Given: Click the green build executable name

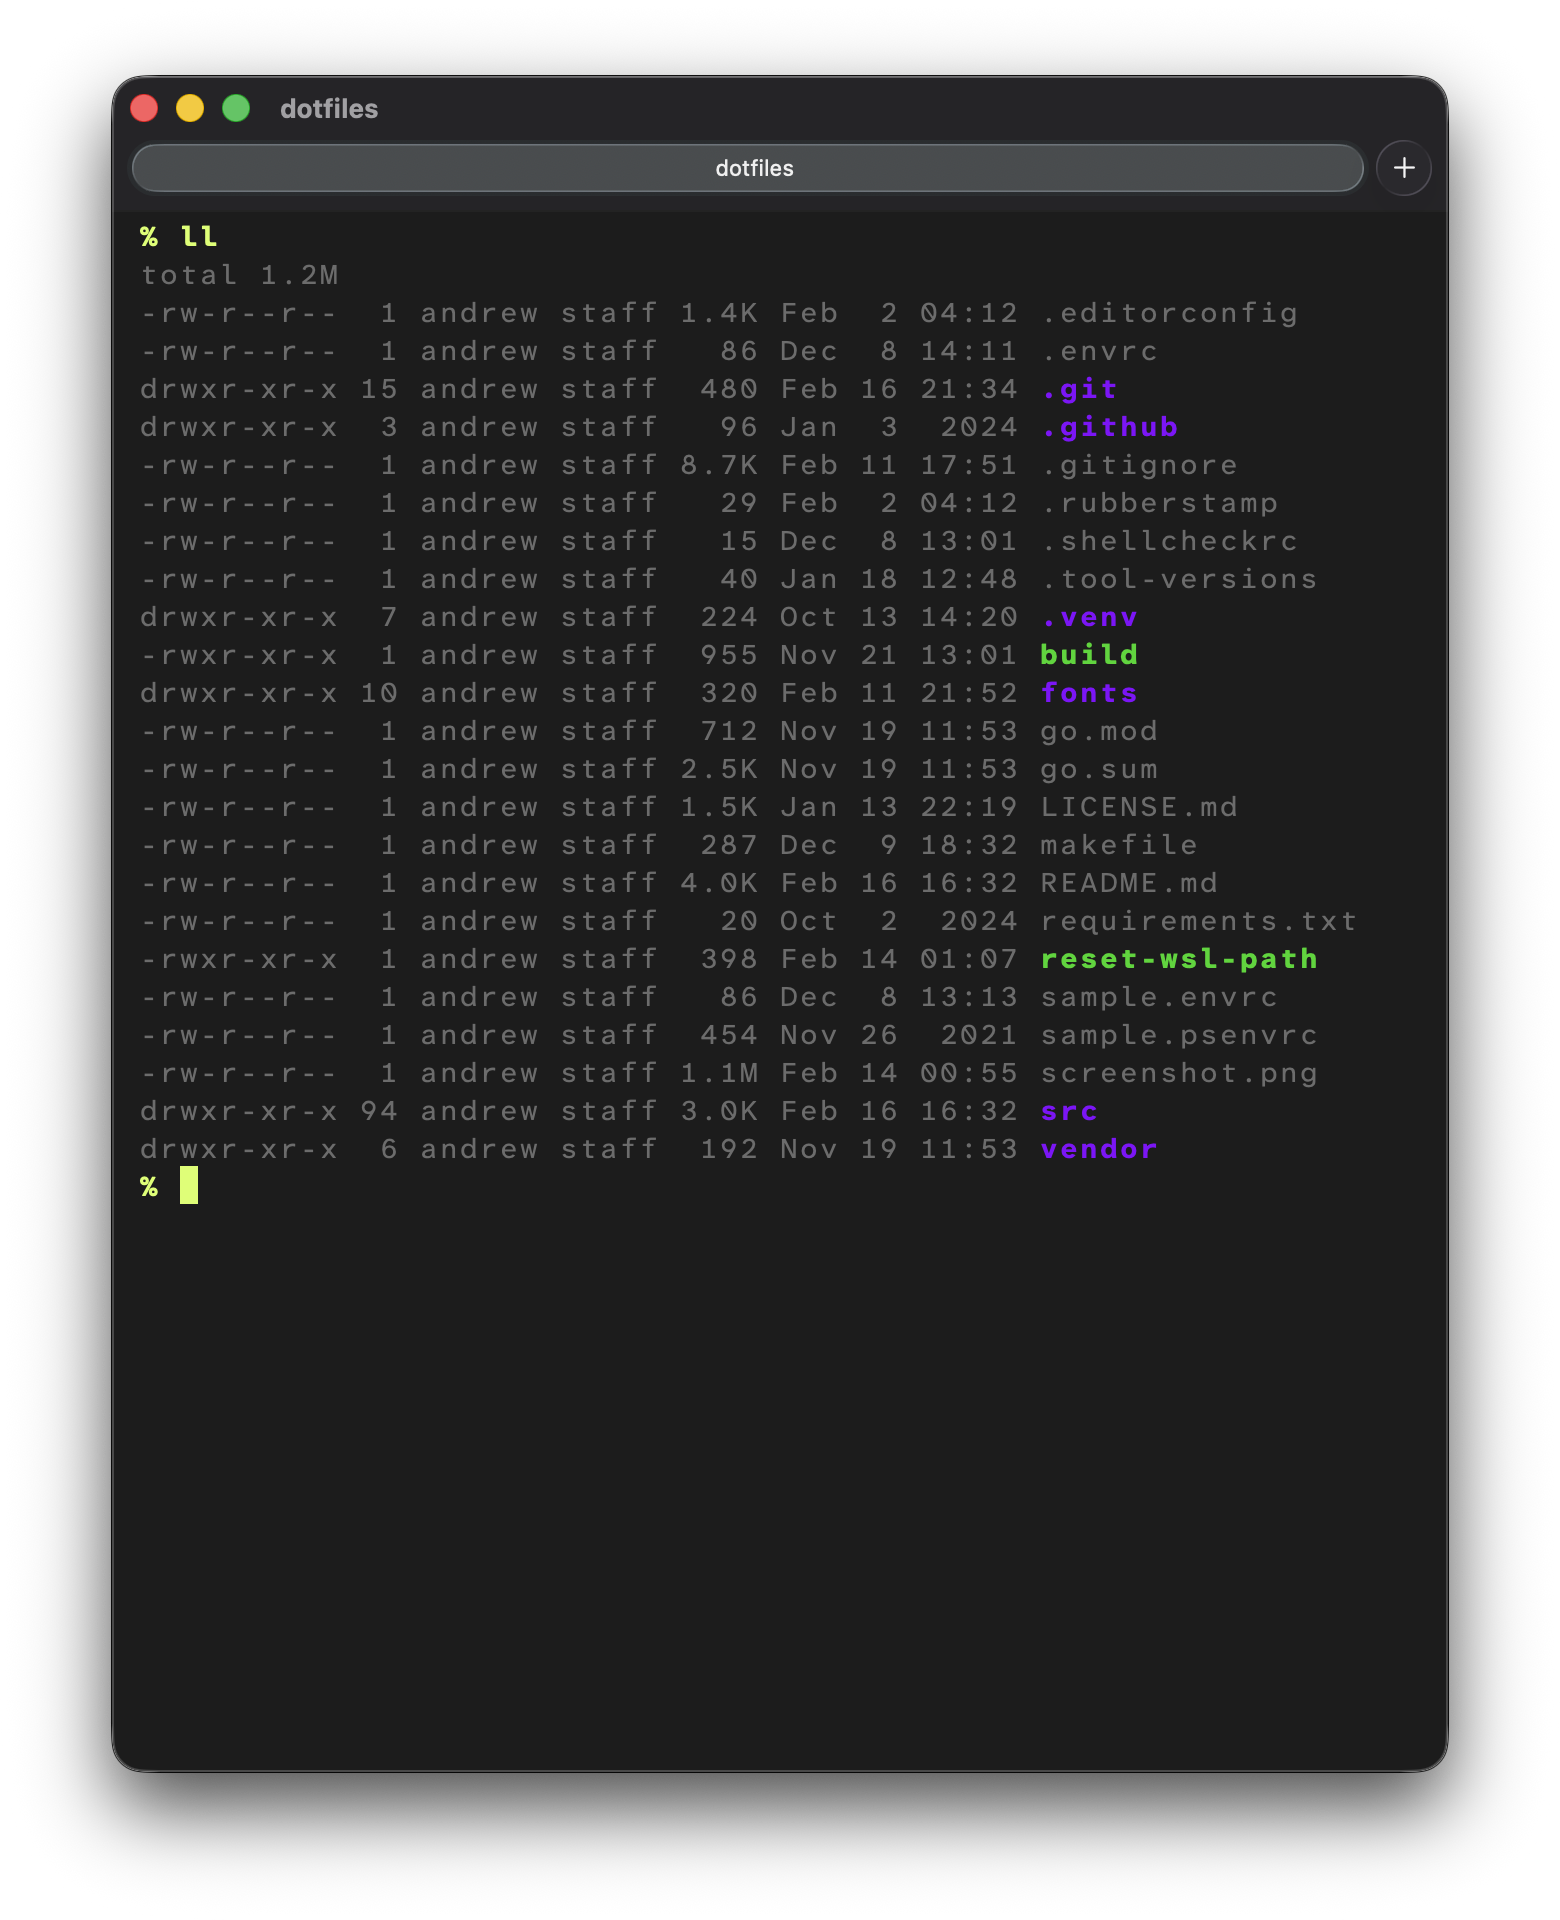Looking at the screenshot, I should pyautogui.click(x=1089, y=655).
